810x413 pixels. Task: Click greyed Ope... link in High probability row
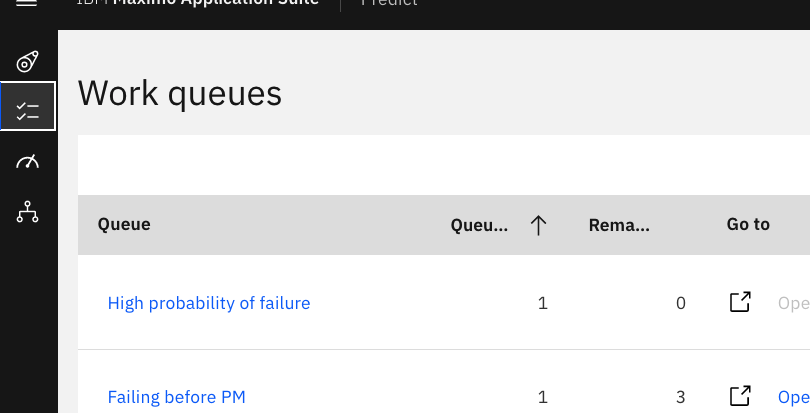[793, 303]
